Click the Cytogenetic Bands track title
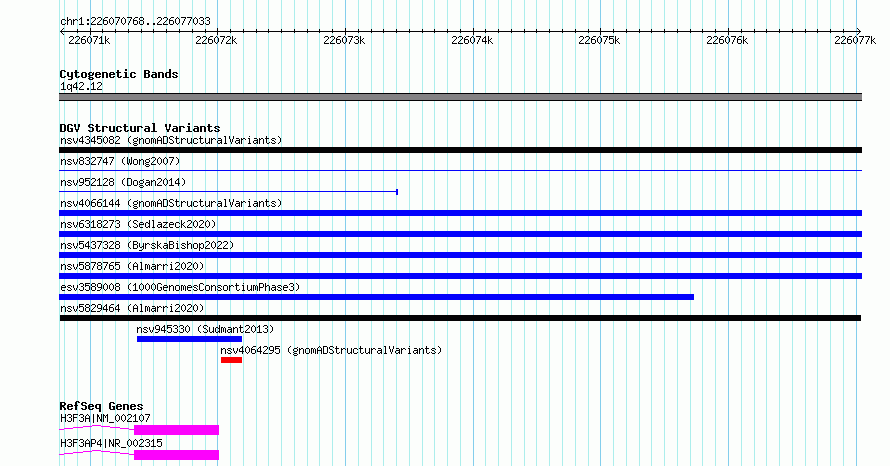Screen dimensions: 890x466 (119, 74)
